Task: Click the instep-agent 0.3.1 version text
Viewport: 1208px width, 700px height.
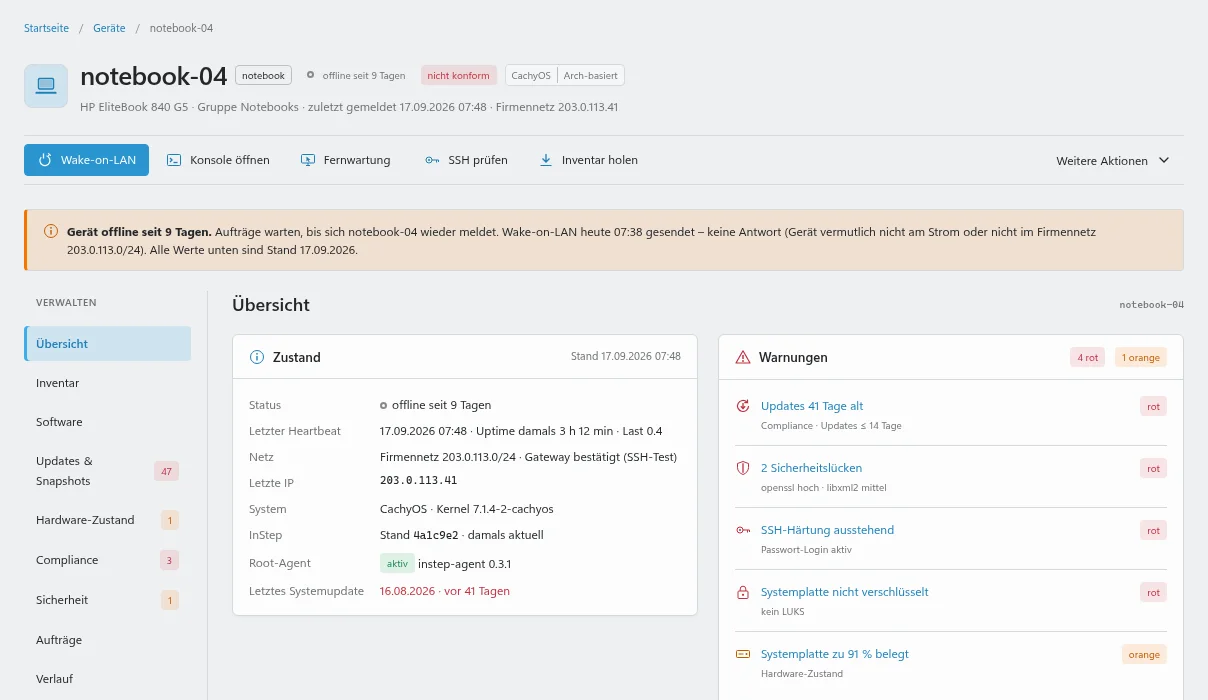Action: point(464,563)
